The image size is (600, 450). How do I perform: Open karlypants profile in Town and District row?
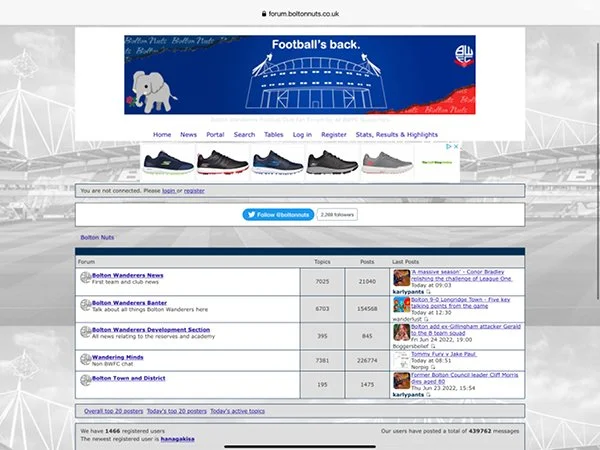(x=408, y=395)
